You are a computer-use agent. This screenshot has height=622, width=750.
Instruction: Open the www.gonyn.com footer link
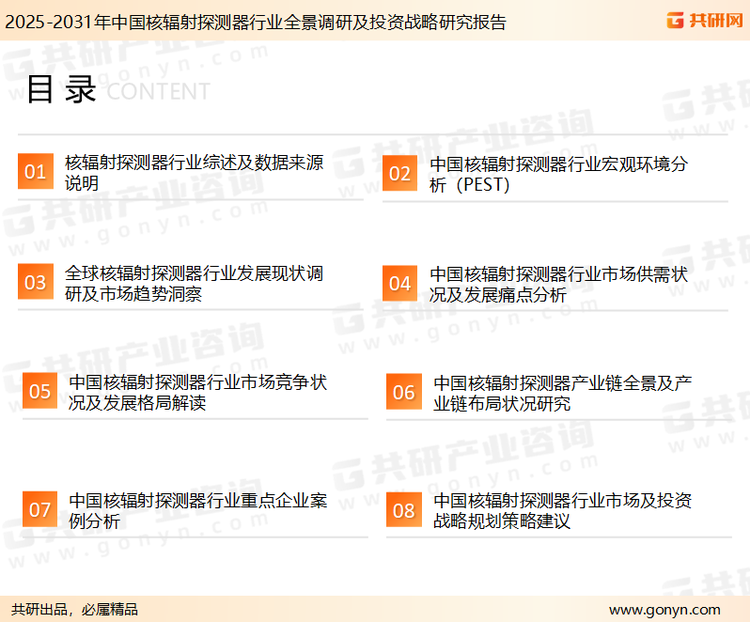click(x=664, y=610)
